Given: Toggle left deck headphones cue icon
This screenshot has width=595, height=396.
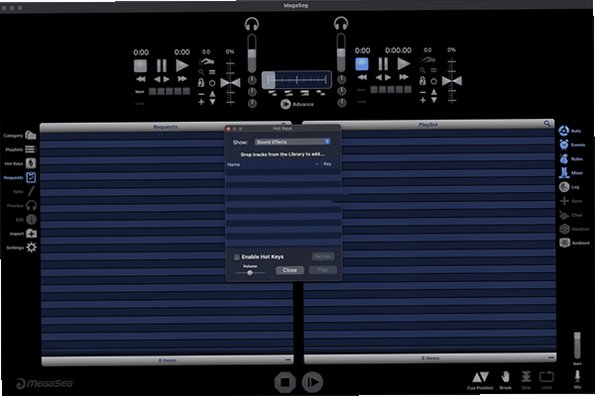Looking at the screenshot, I should [252, 24].
